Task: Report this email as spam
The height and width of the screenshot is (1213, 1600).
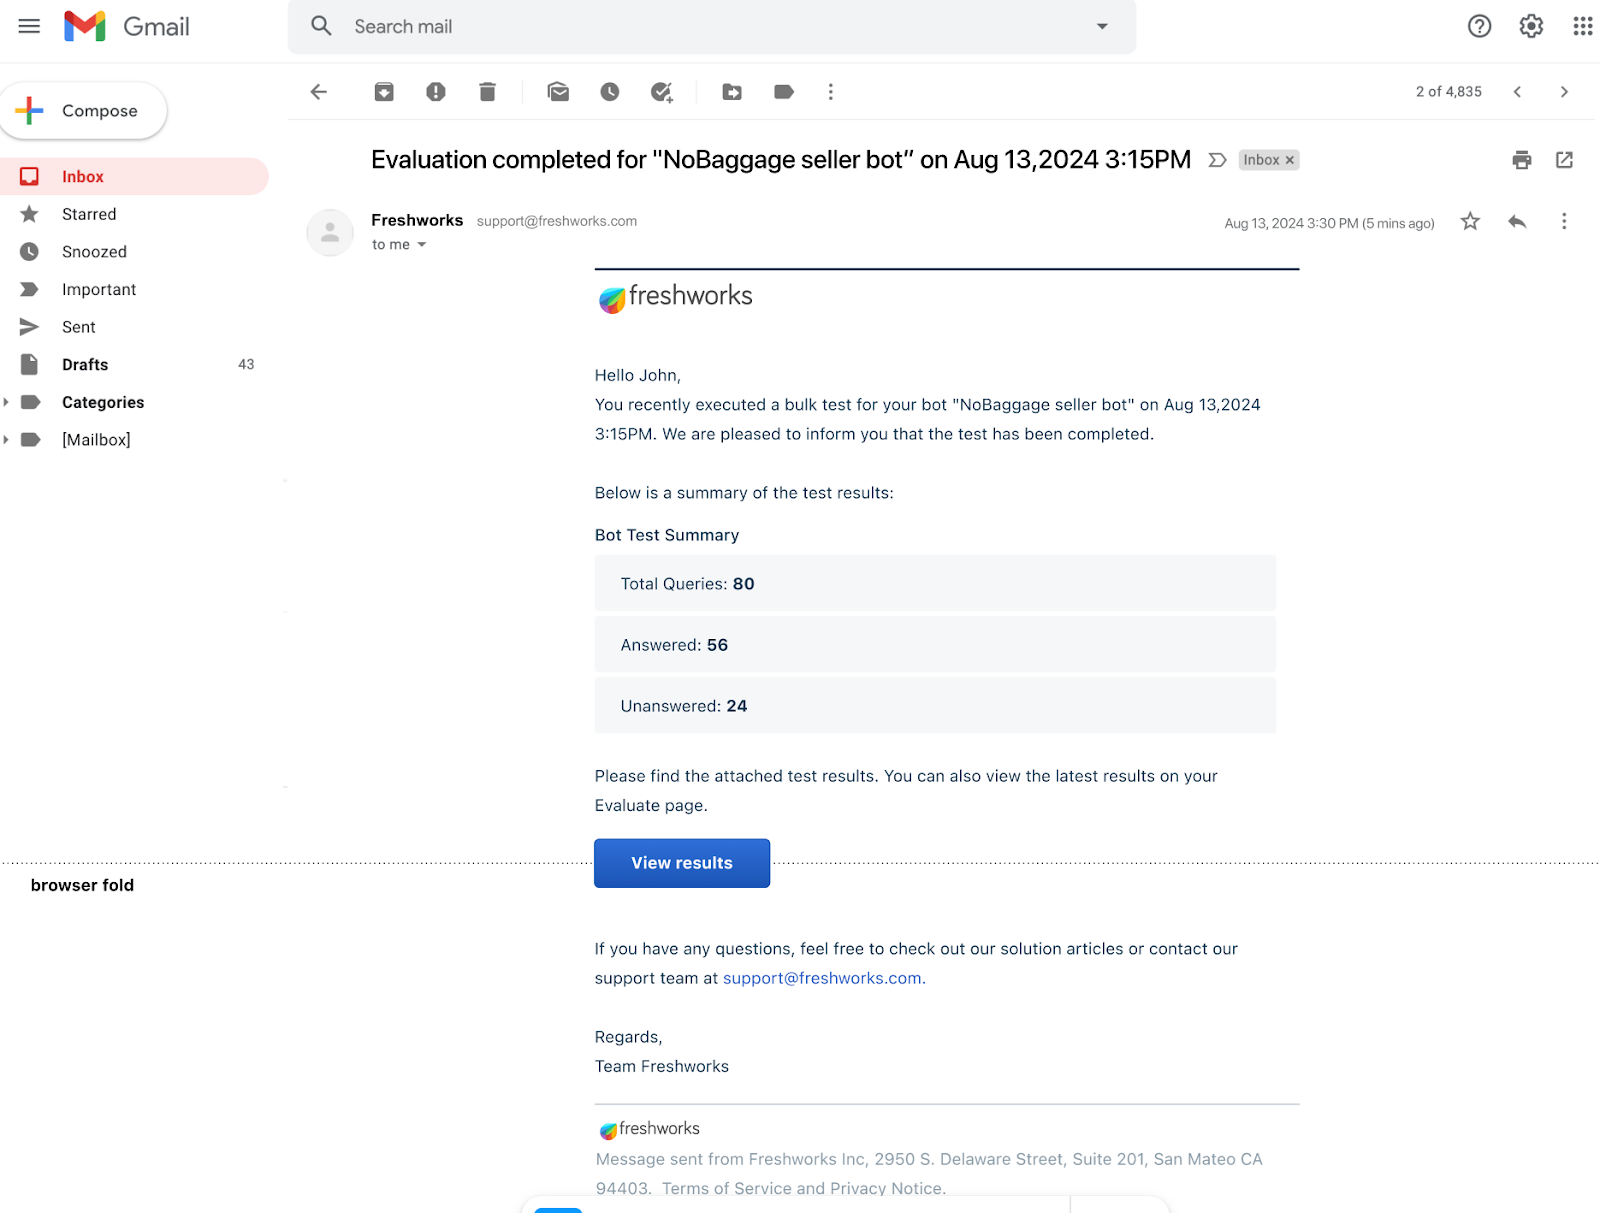Action: 435,92
